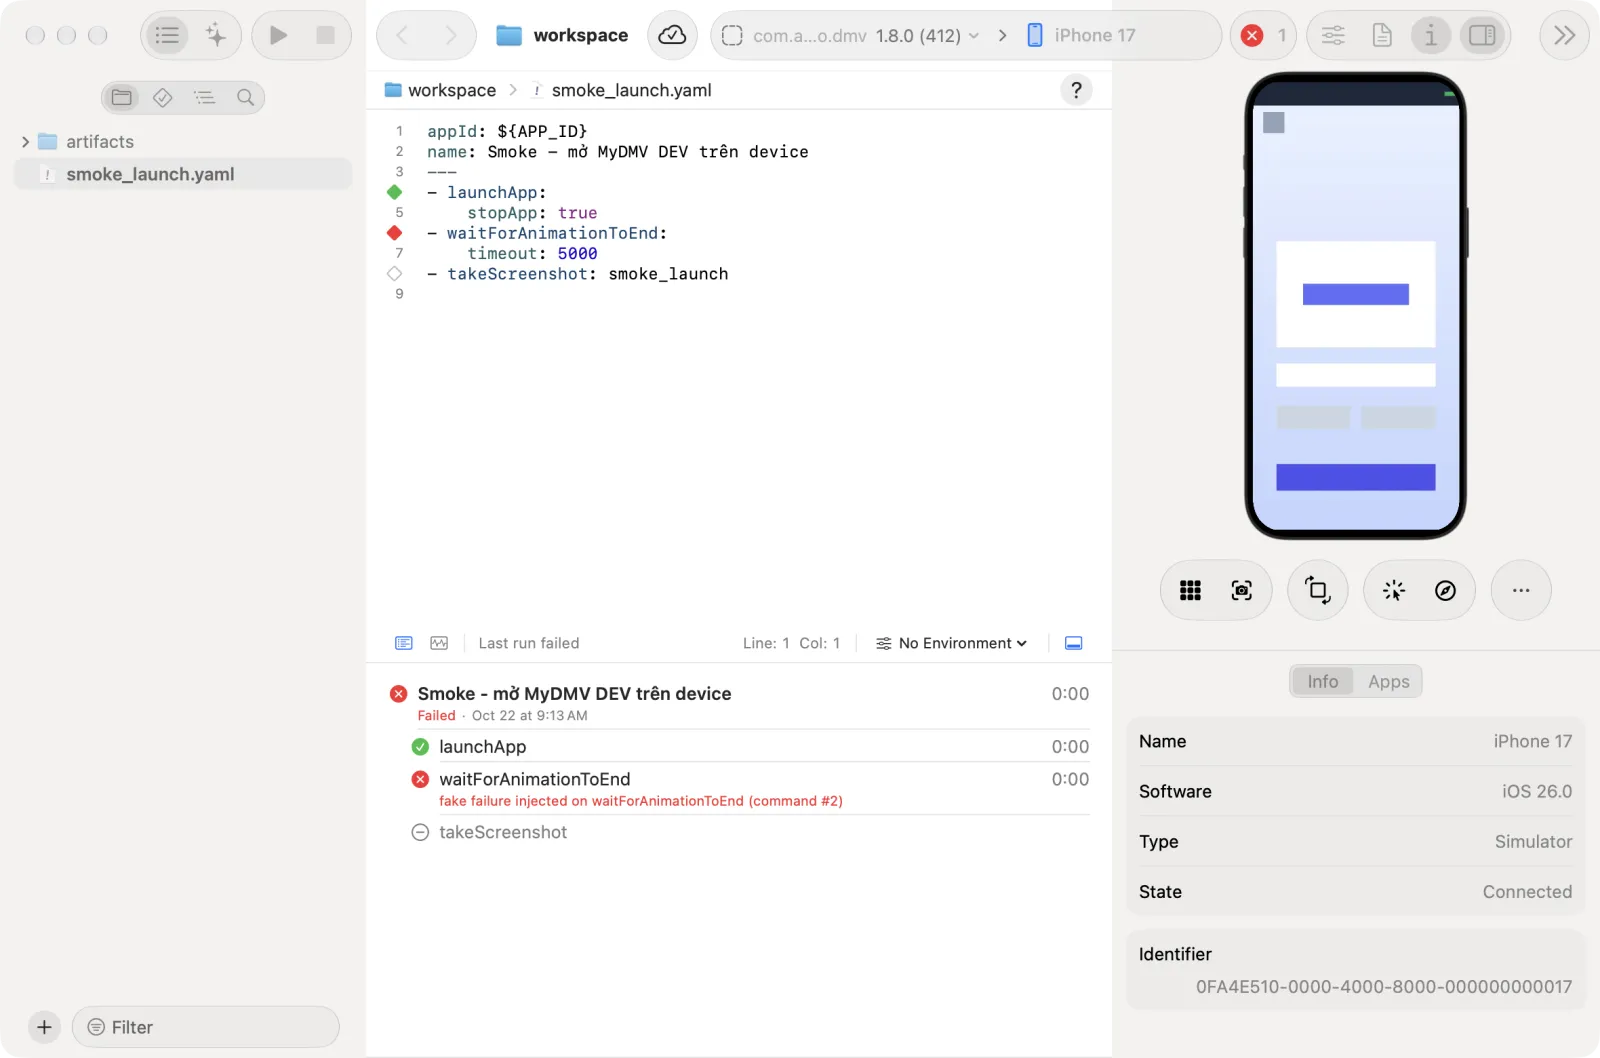
Task: Toggle the info inspector button
Action: pos(1431,35)
